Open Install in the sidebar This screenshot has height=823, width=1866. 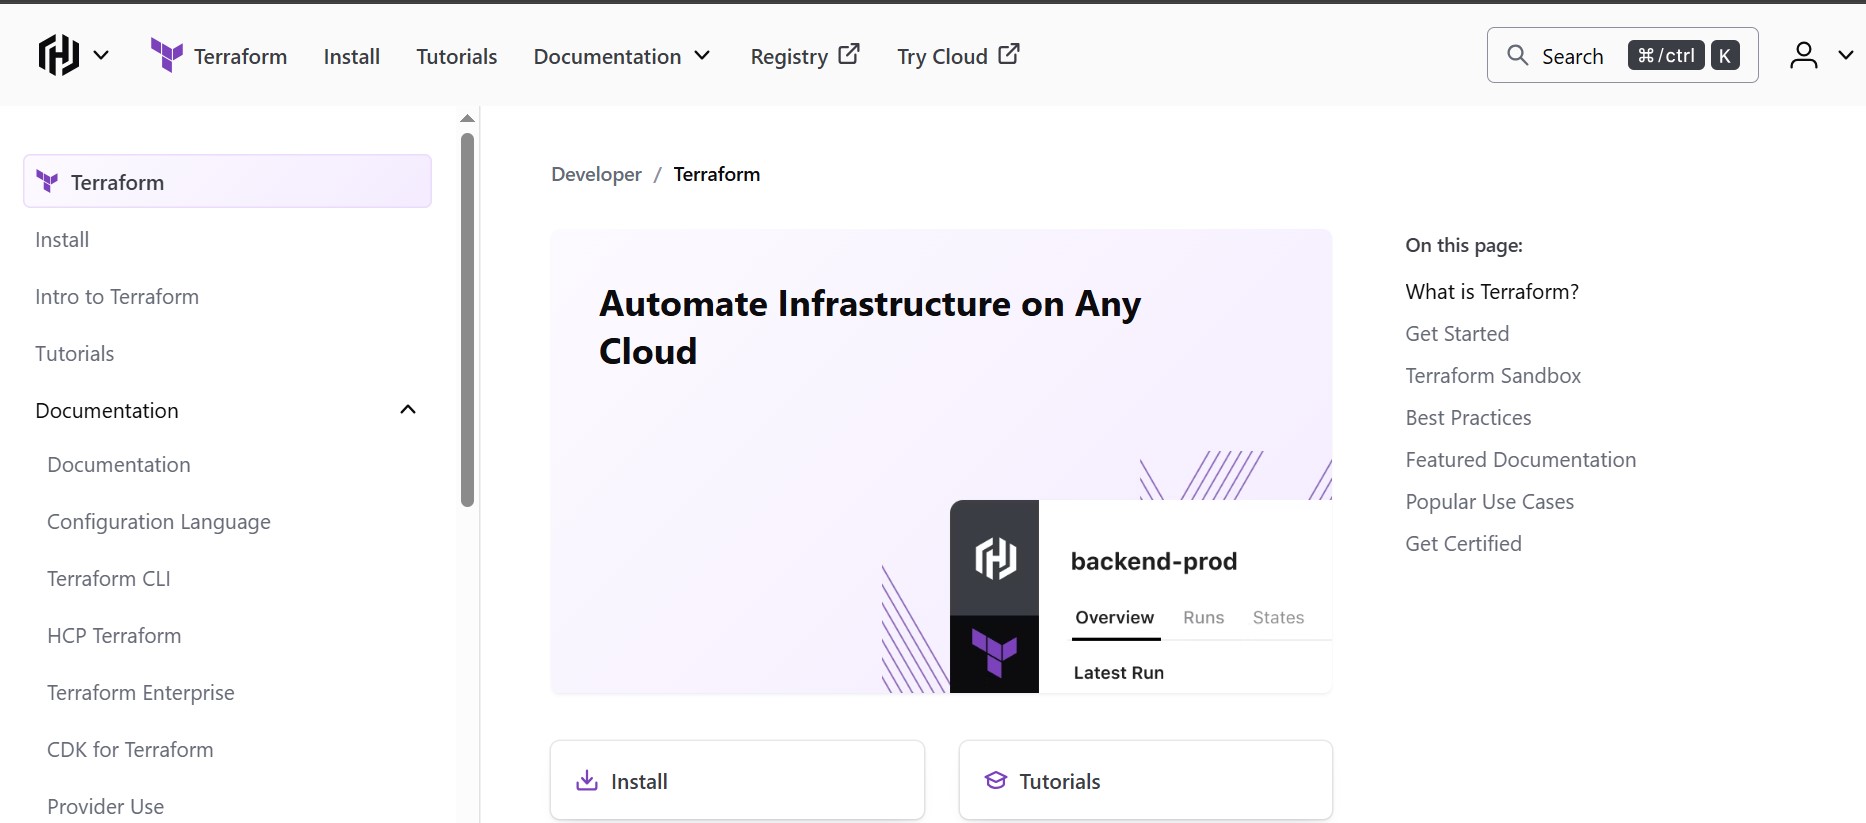[62, 240]
